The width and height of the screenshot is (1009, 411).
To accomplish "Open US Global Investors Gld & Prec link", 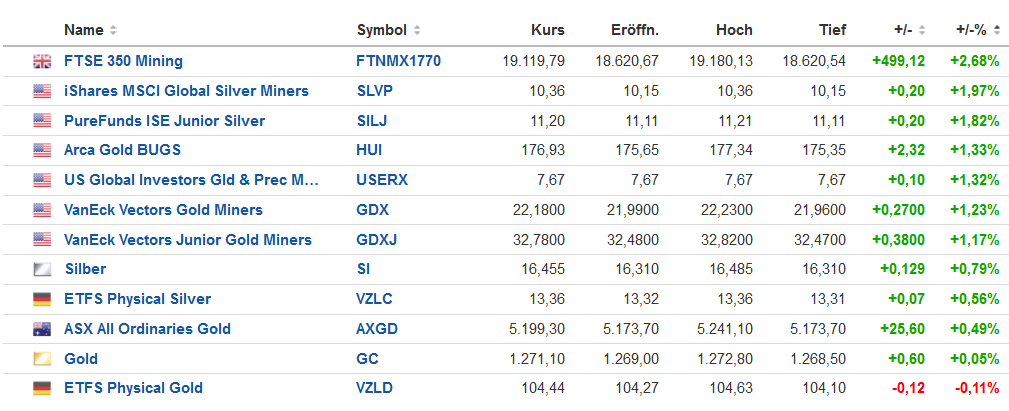I will tap(191, 180).
